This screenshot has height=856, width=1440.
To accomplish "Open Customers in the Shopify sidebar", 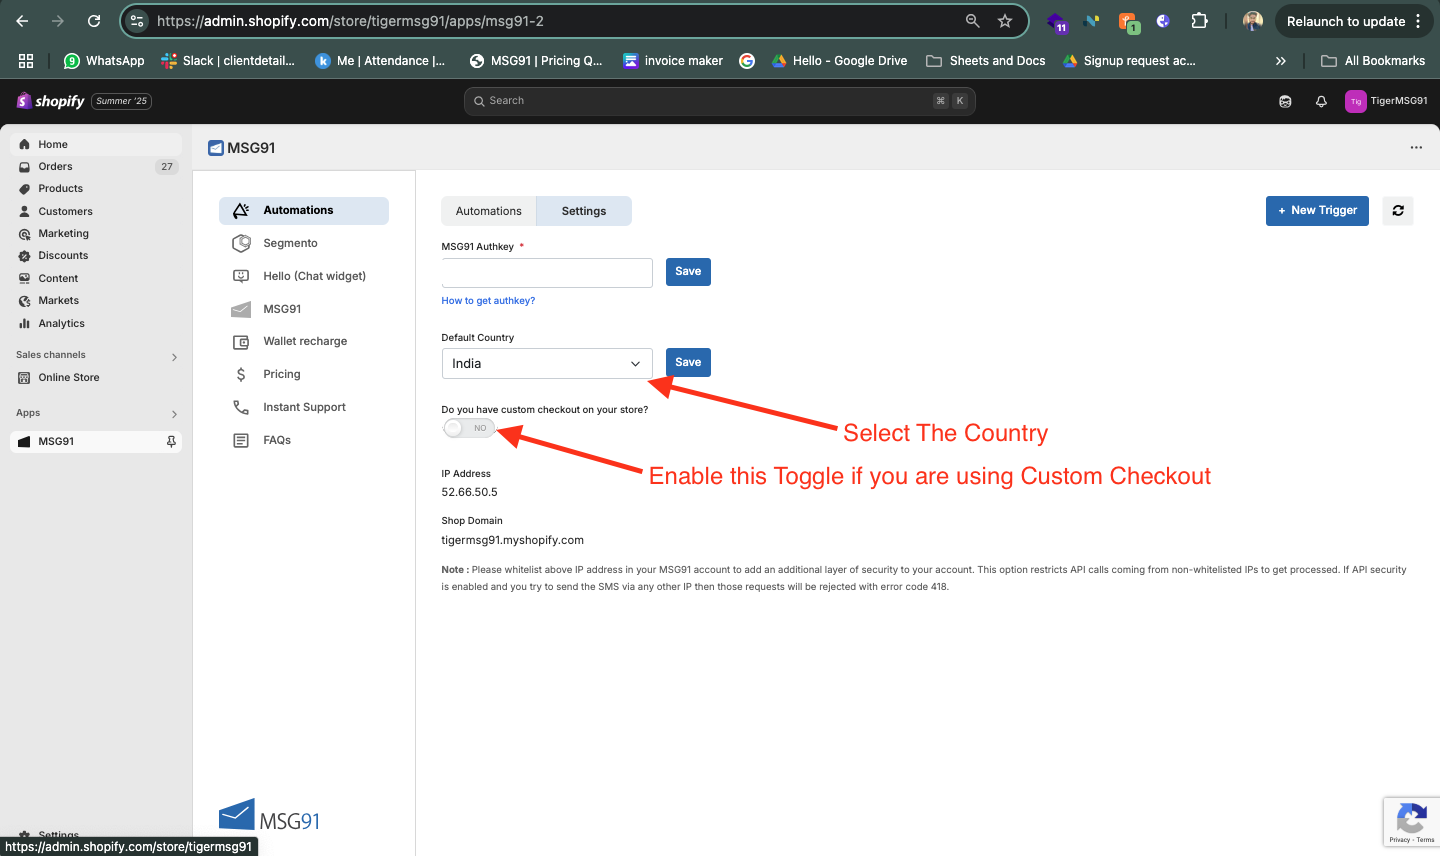I will coord(96,211).
